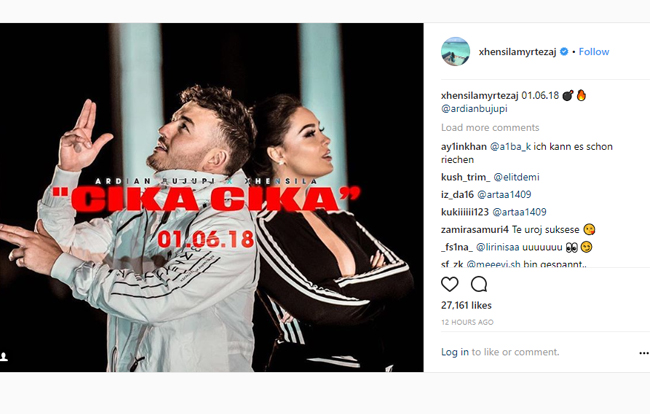Screen dimensions: 650x414
Task: Click the 12 hours ago timestamp
Action: click(x=467, y=322)
